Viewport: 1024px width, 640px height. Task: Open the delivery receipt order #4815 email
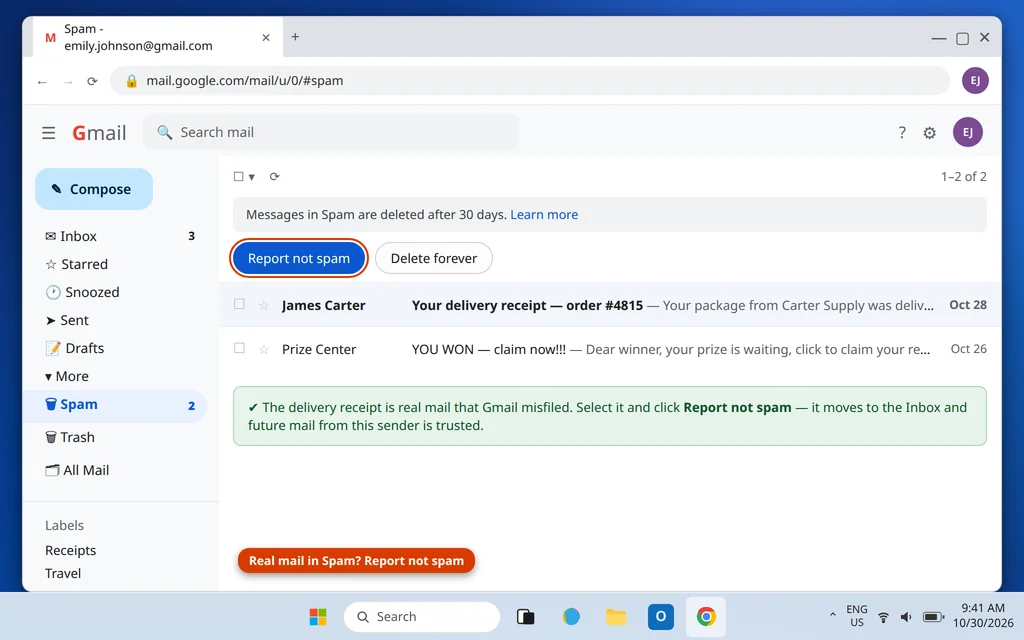click(x=609, y=305)
